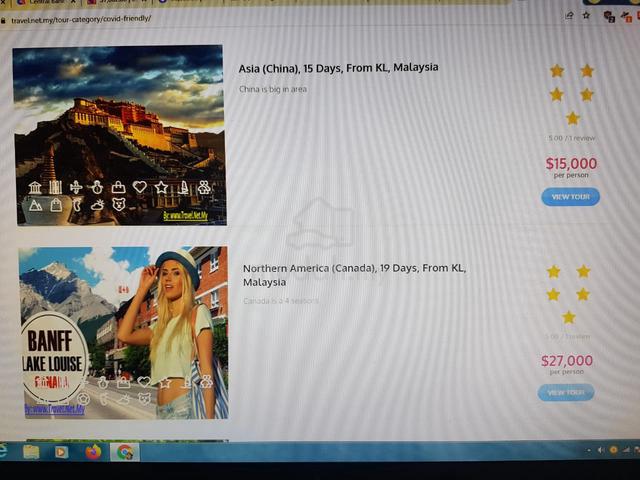The image size is (640, 480).
Task: Click the cloud and sun weather icon on China tour
Action: pos(98,204)
